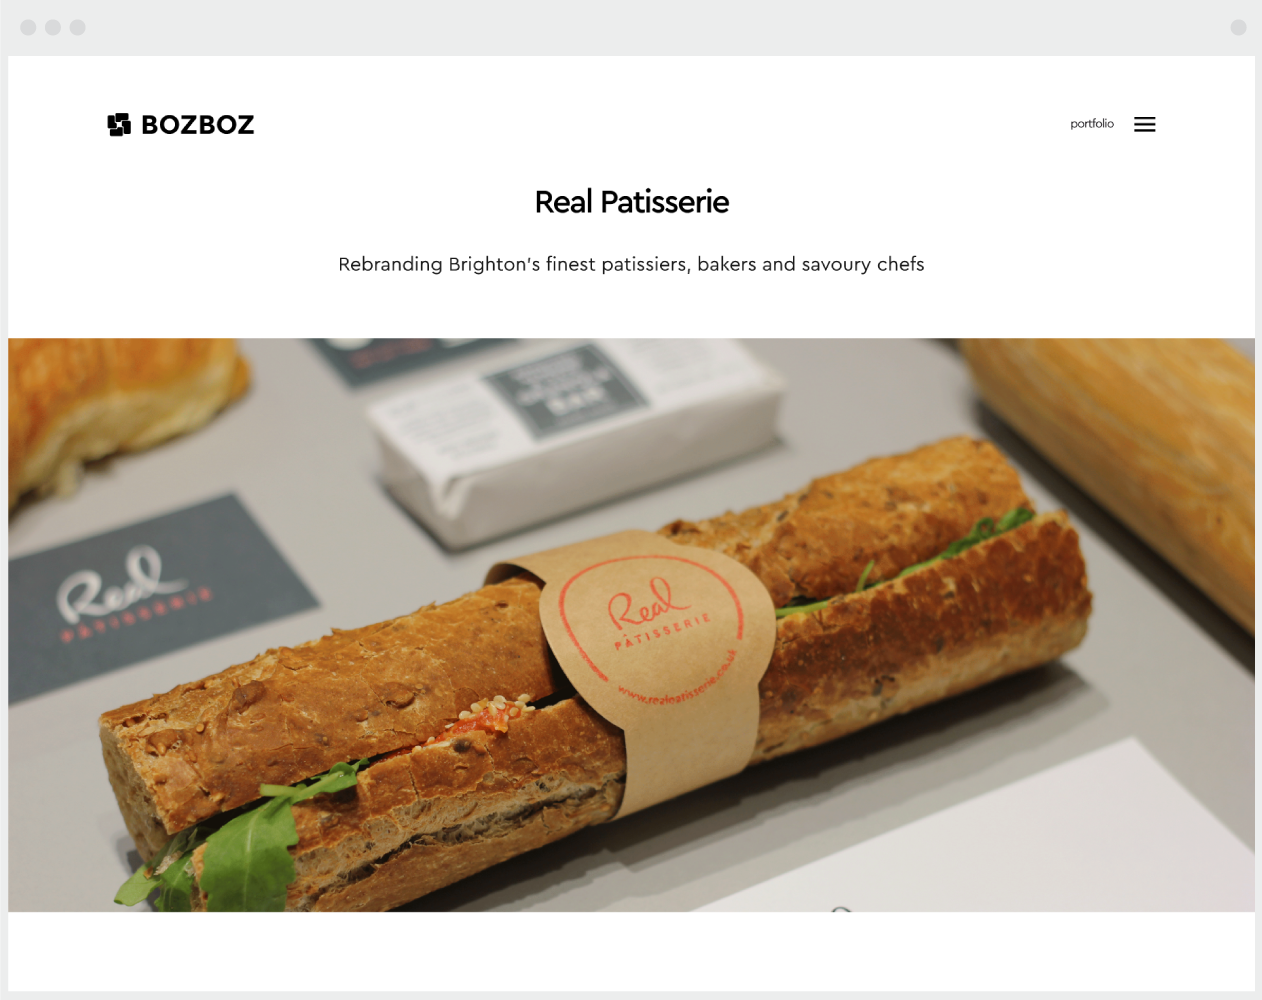
Task: Click the BOZBOZ squares logo icon
Action: [x=119, y=125]
